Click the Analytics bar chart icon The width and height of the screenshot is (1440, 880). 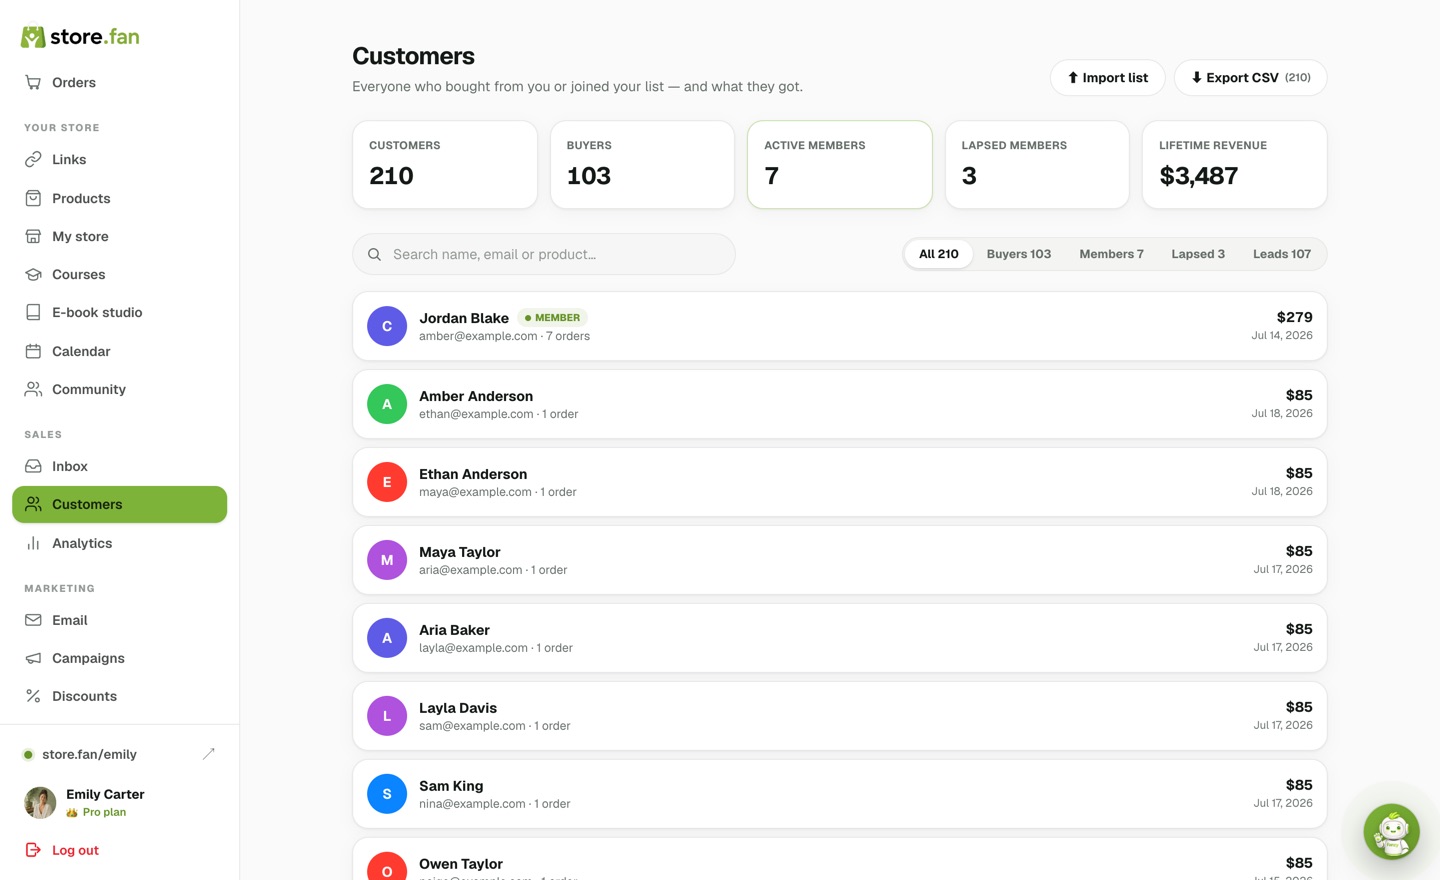pos(33,544)
